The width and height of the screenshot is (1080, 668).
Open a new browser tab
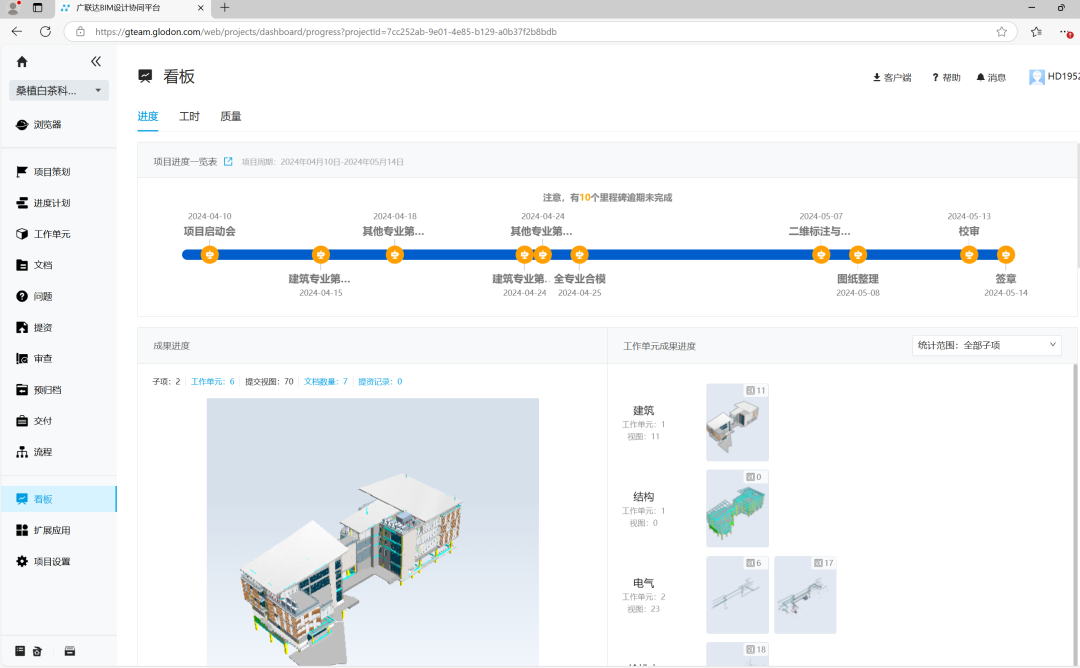[x=225, y=8]
